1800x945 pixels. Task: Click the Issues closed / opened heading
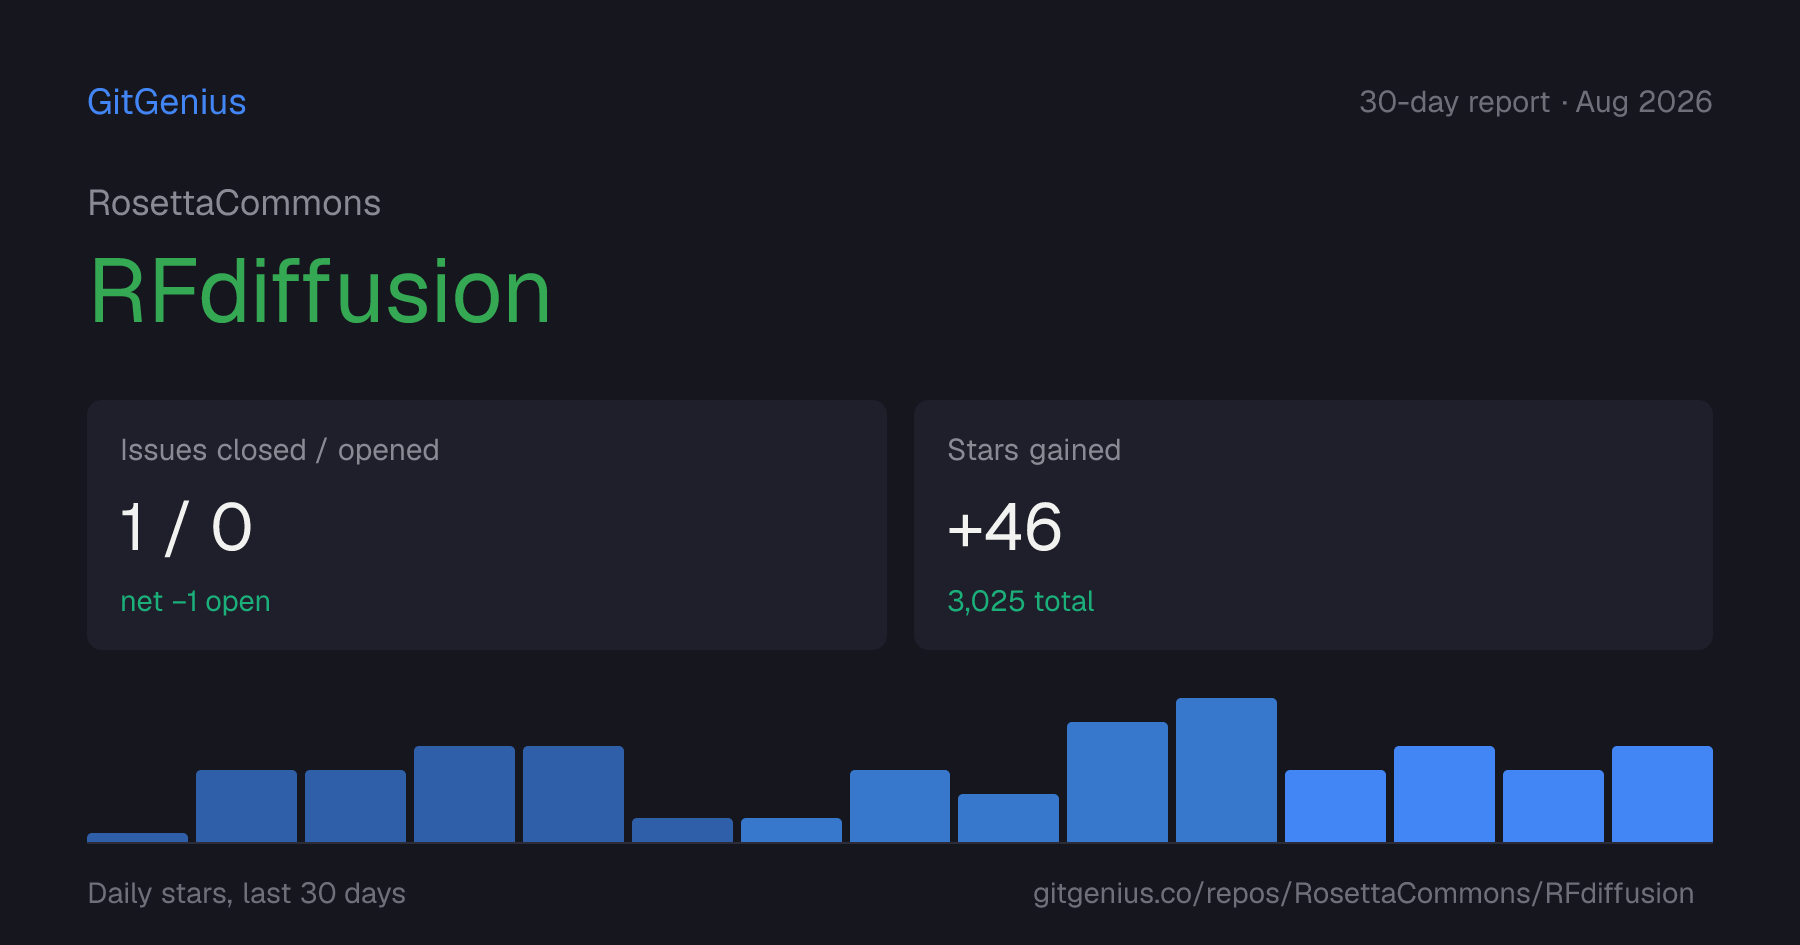coord(279,450)
